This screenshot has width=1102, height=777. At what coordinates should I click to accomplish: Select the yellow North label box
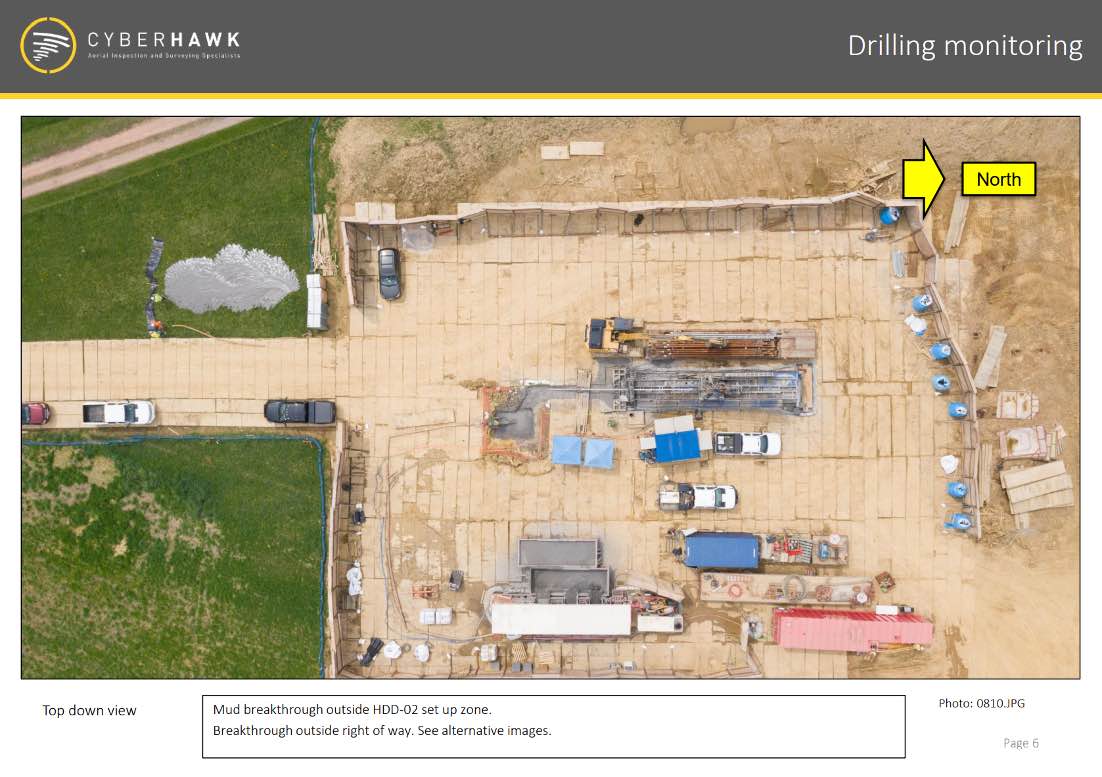point(998,179)
